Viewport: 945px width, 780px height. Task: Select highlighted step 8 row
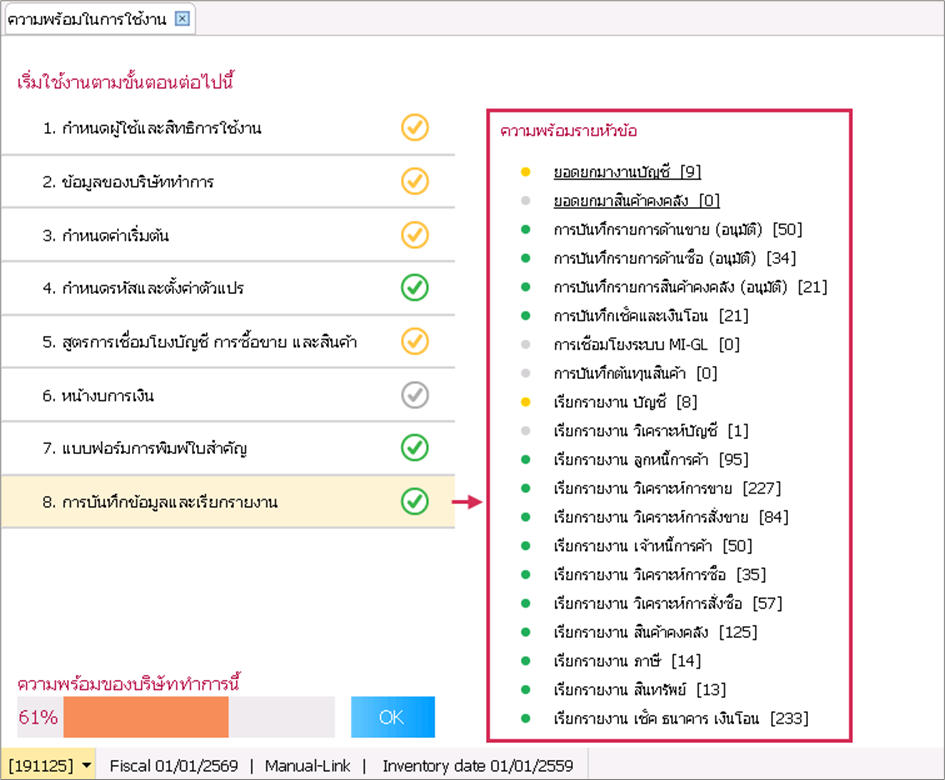(228, 502)
